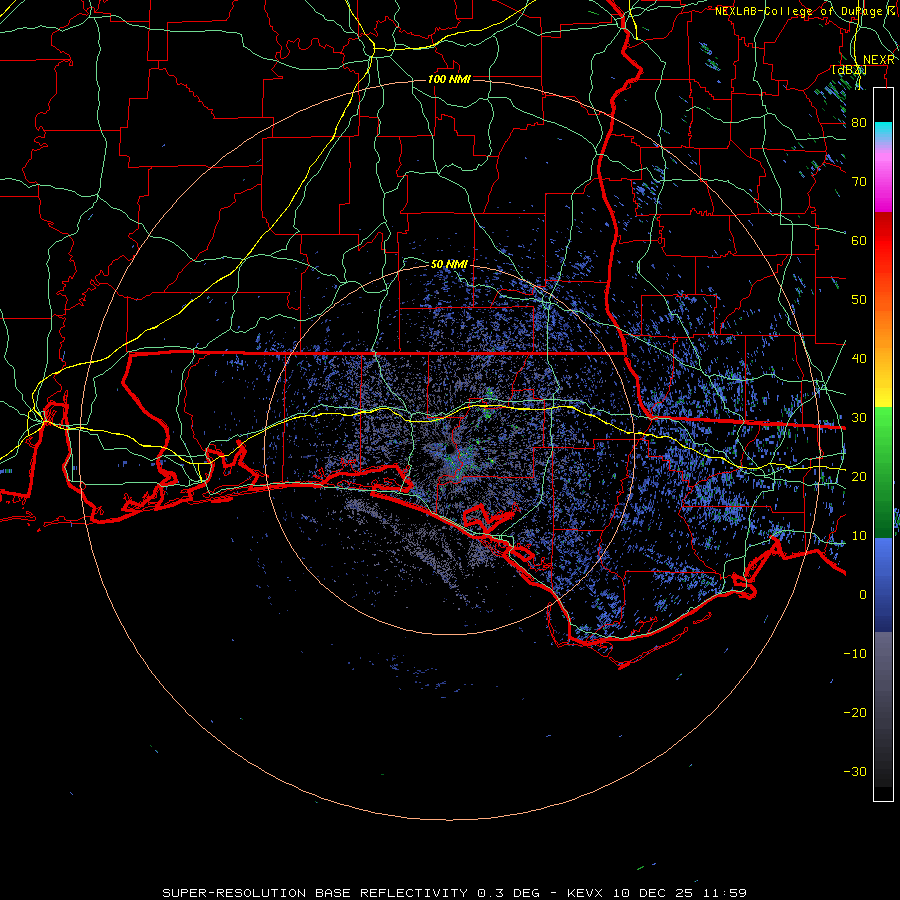Click the NEXR label at top right

pyautogui.click(x=879, y=60)
